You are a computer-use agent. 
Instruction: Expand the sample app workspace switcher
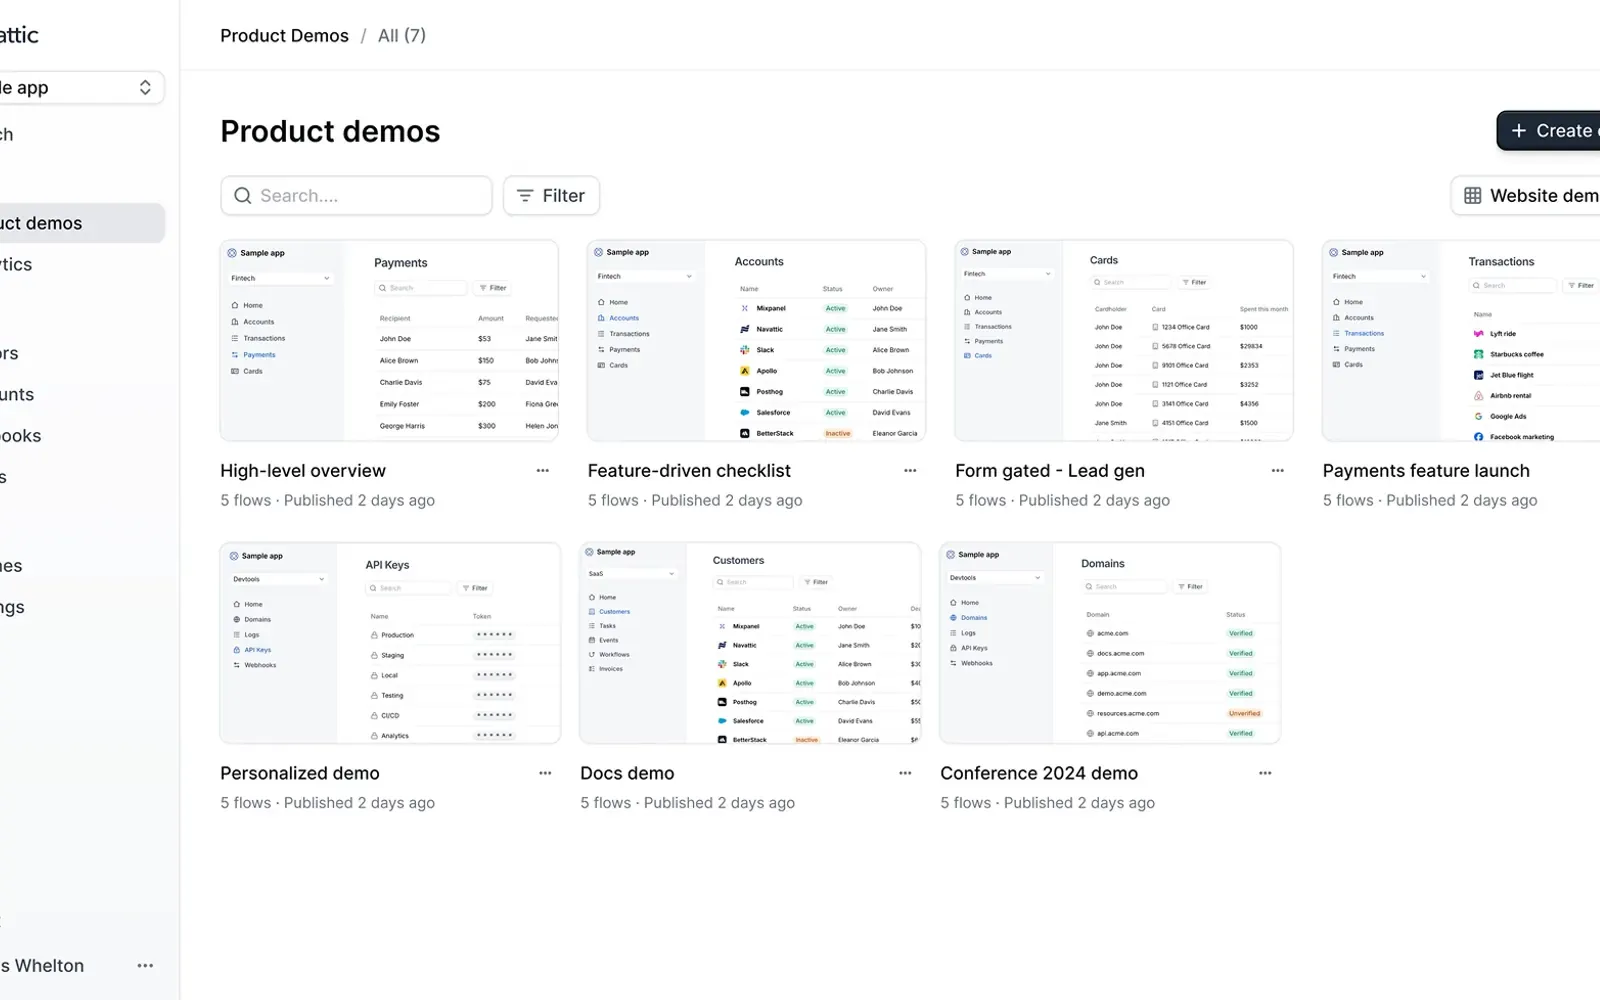pyautogui.click(x=80, y=88)
